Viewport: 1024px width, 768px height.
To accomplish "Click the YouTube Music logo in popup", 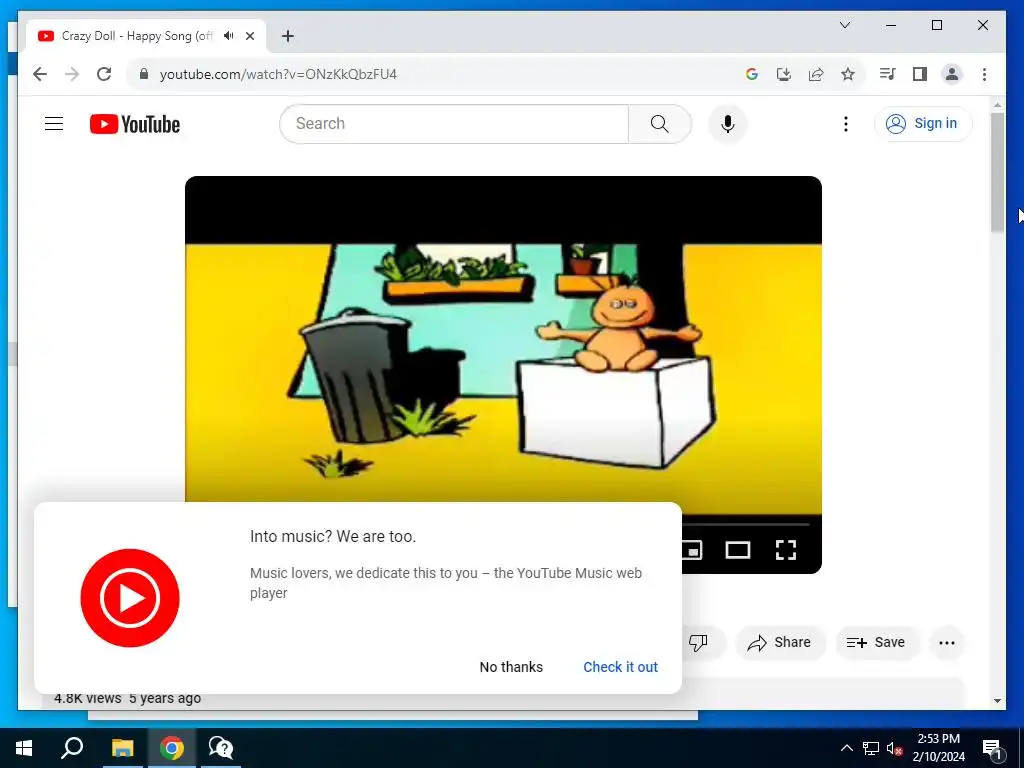I will pyautogui.click(x=130, y=598).
